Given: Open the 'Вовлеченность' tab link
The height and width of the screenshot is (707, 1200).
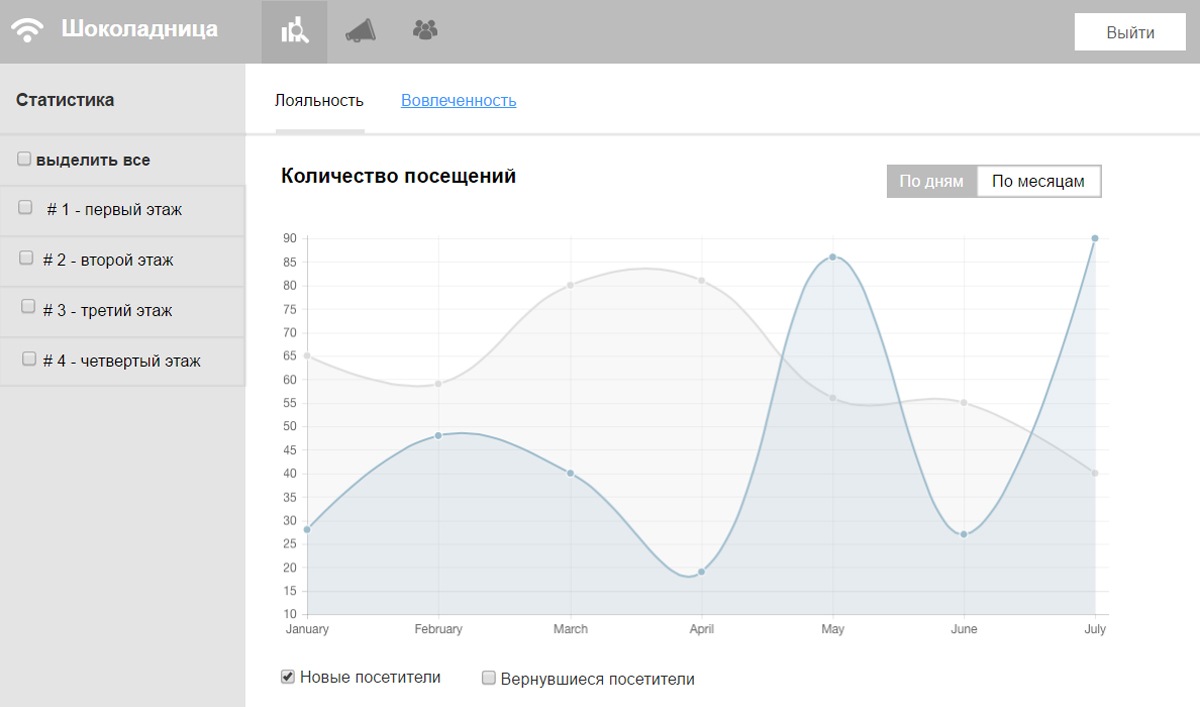Looking at the screenshot, I should [x=458, y=101].
